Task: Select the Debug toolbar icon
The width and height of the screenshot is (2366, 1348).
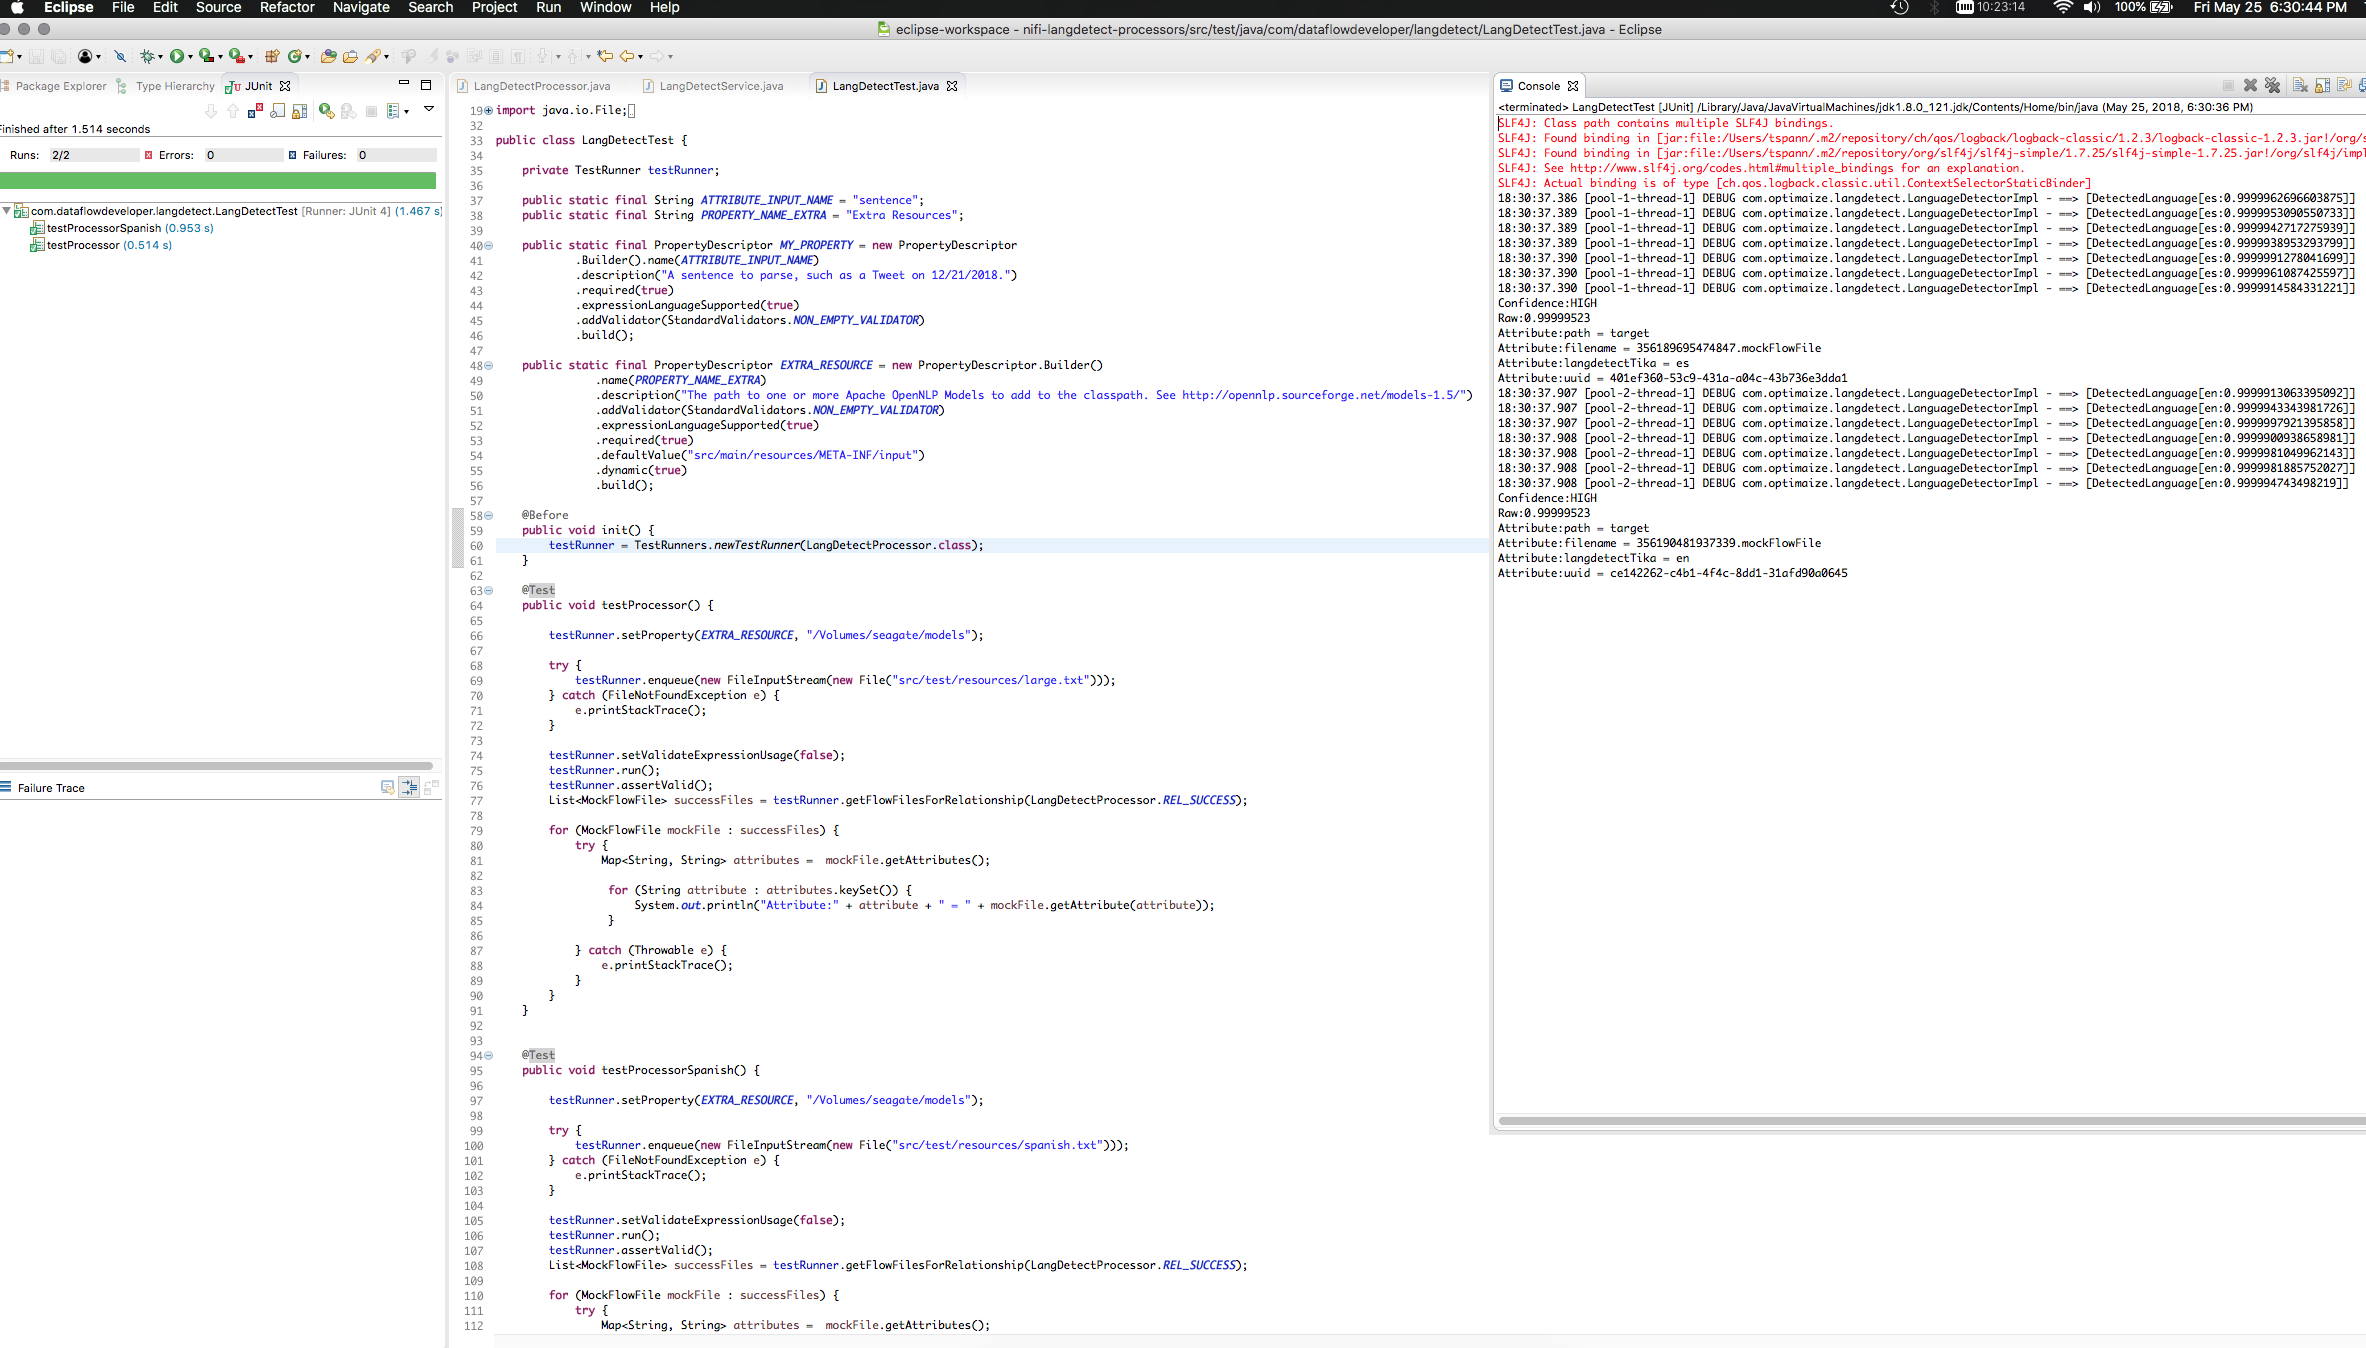Action: tap(150, 56)
